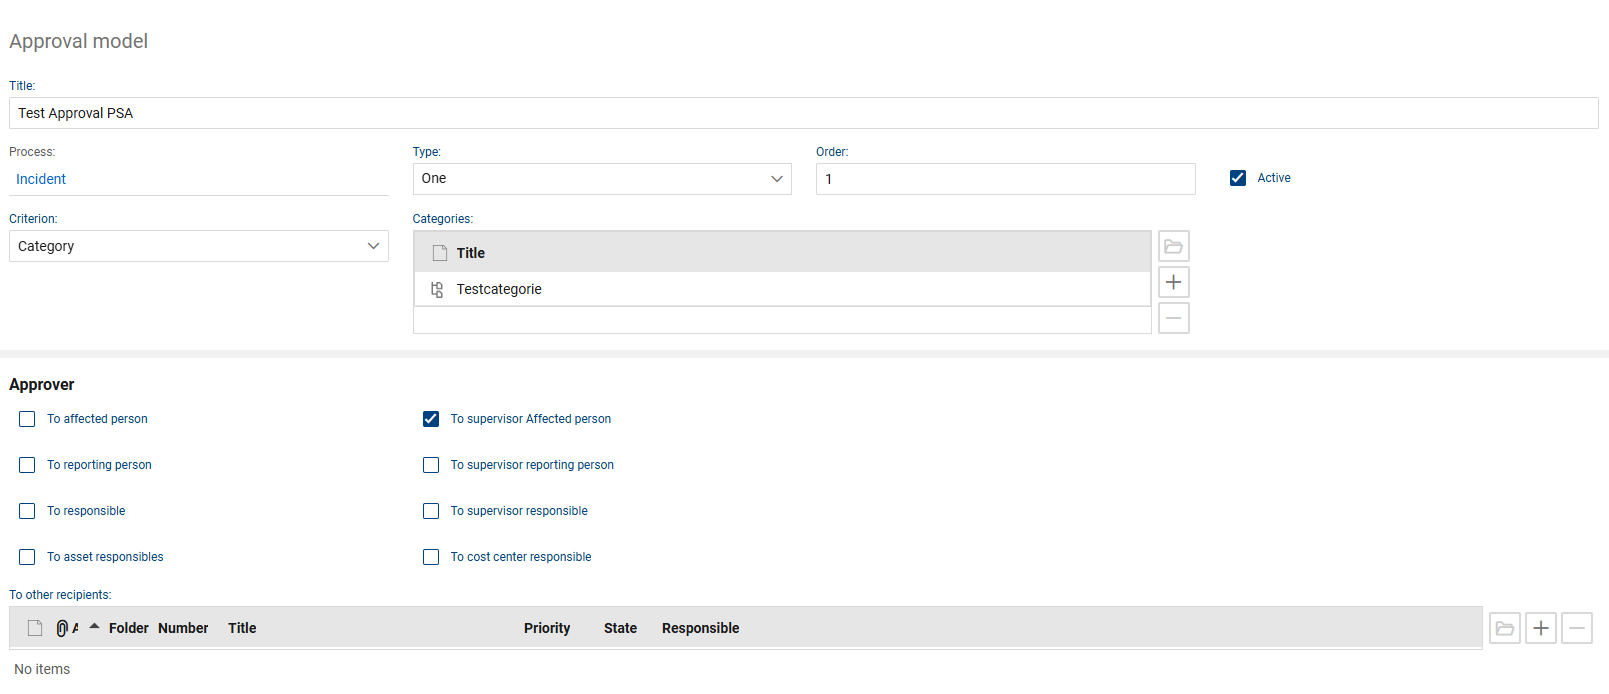
Task: Sort recipients by Responsible column
Action: [x=700, y=628]
